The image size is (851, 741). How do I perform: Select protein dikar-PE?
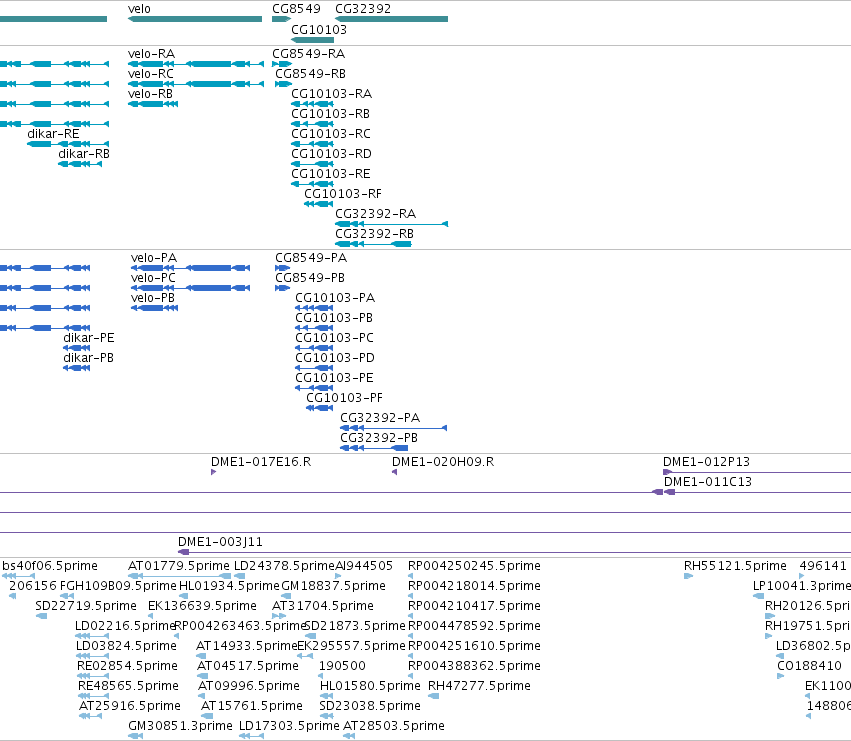pyautogui.click(x=77, y=349)
